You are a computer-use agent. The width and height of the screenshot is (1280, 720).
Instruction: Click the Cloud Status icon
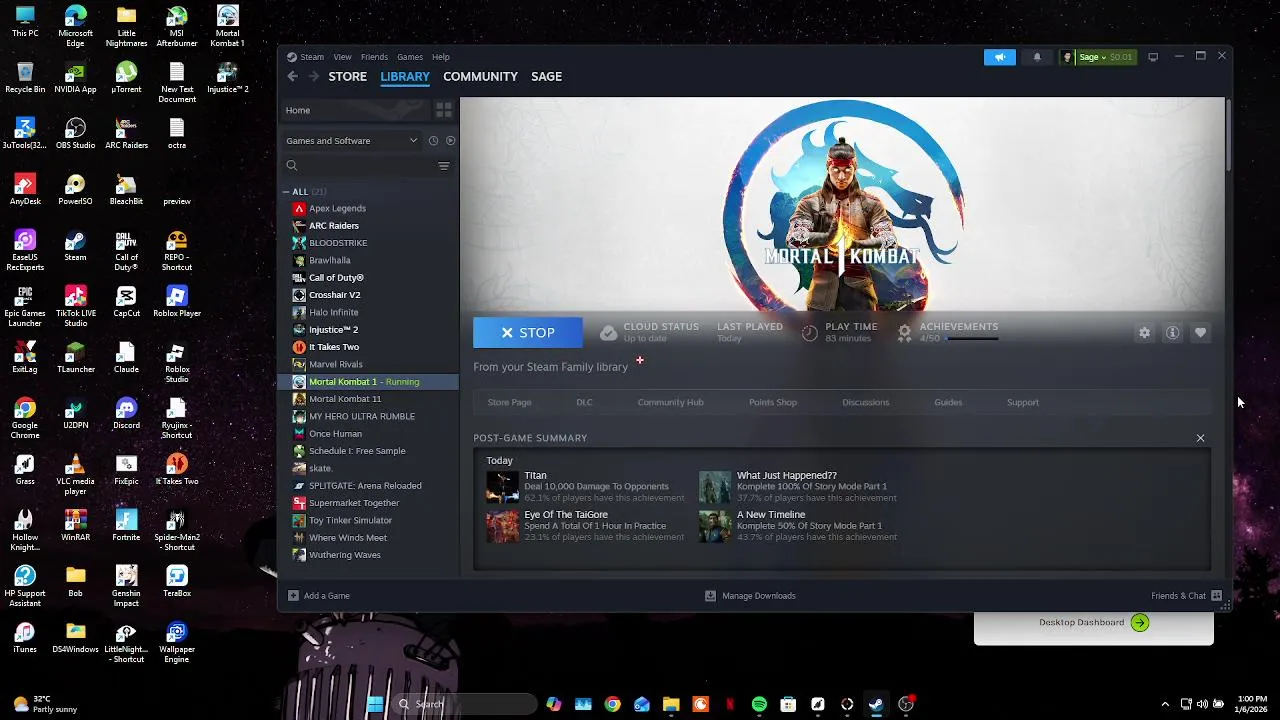608,333
